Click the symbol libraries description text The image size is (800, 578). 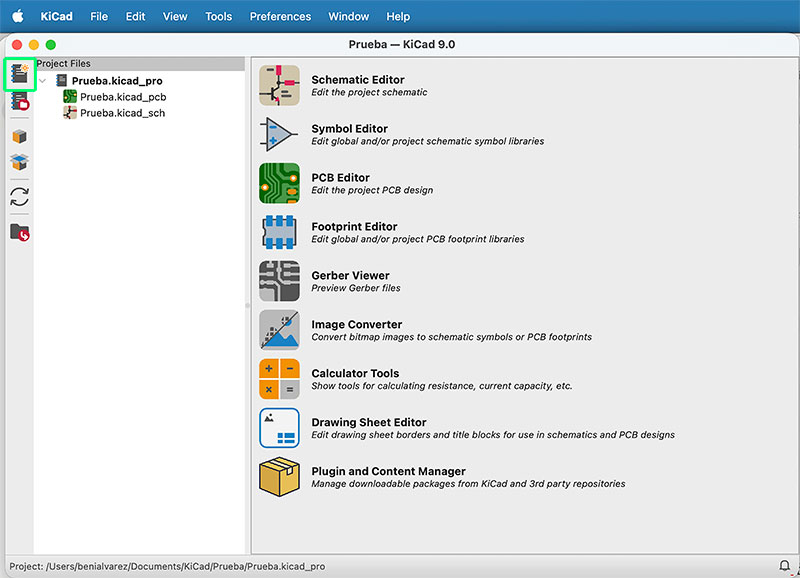pos(428,141)
